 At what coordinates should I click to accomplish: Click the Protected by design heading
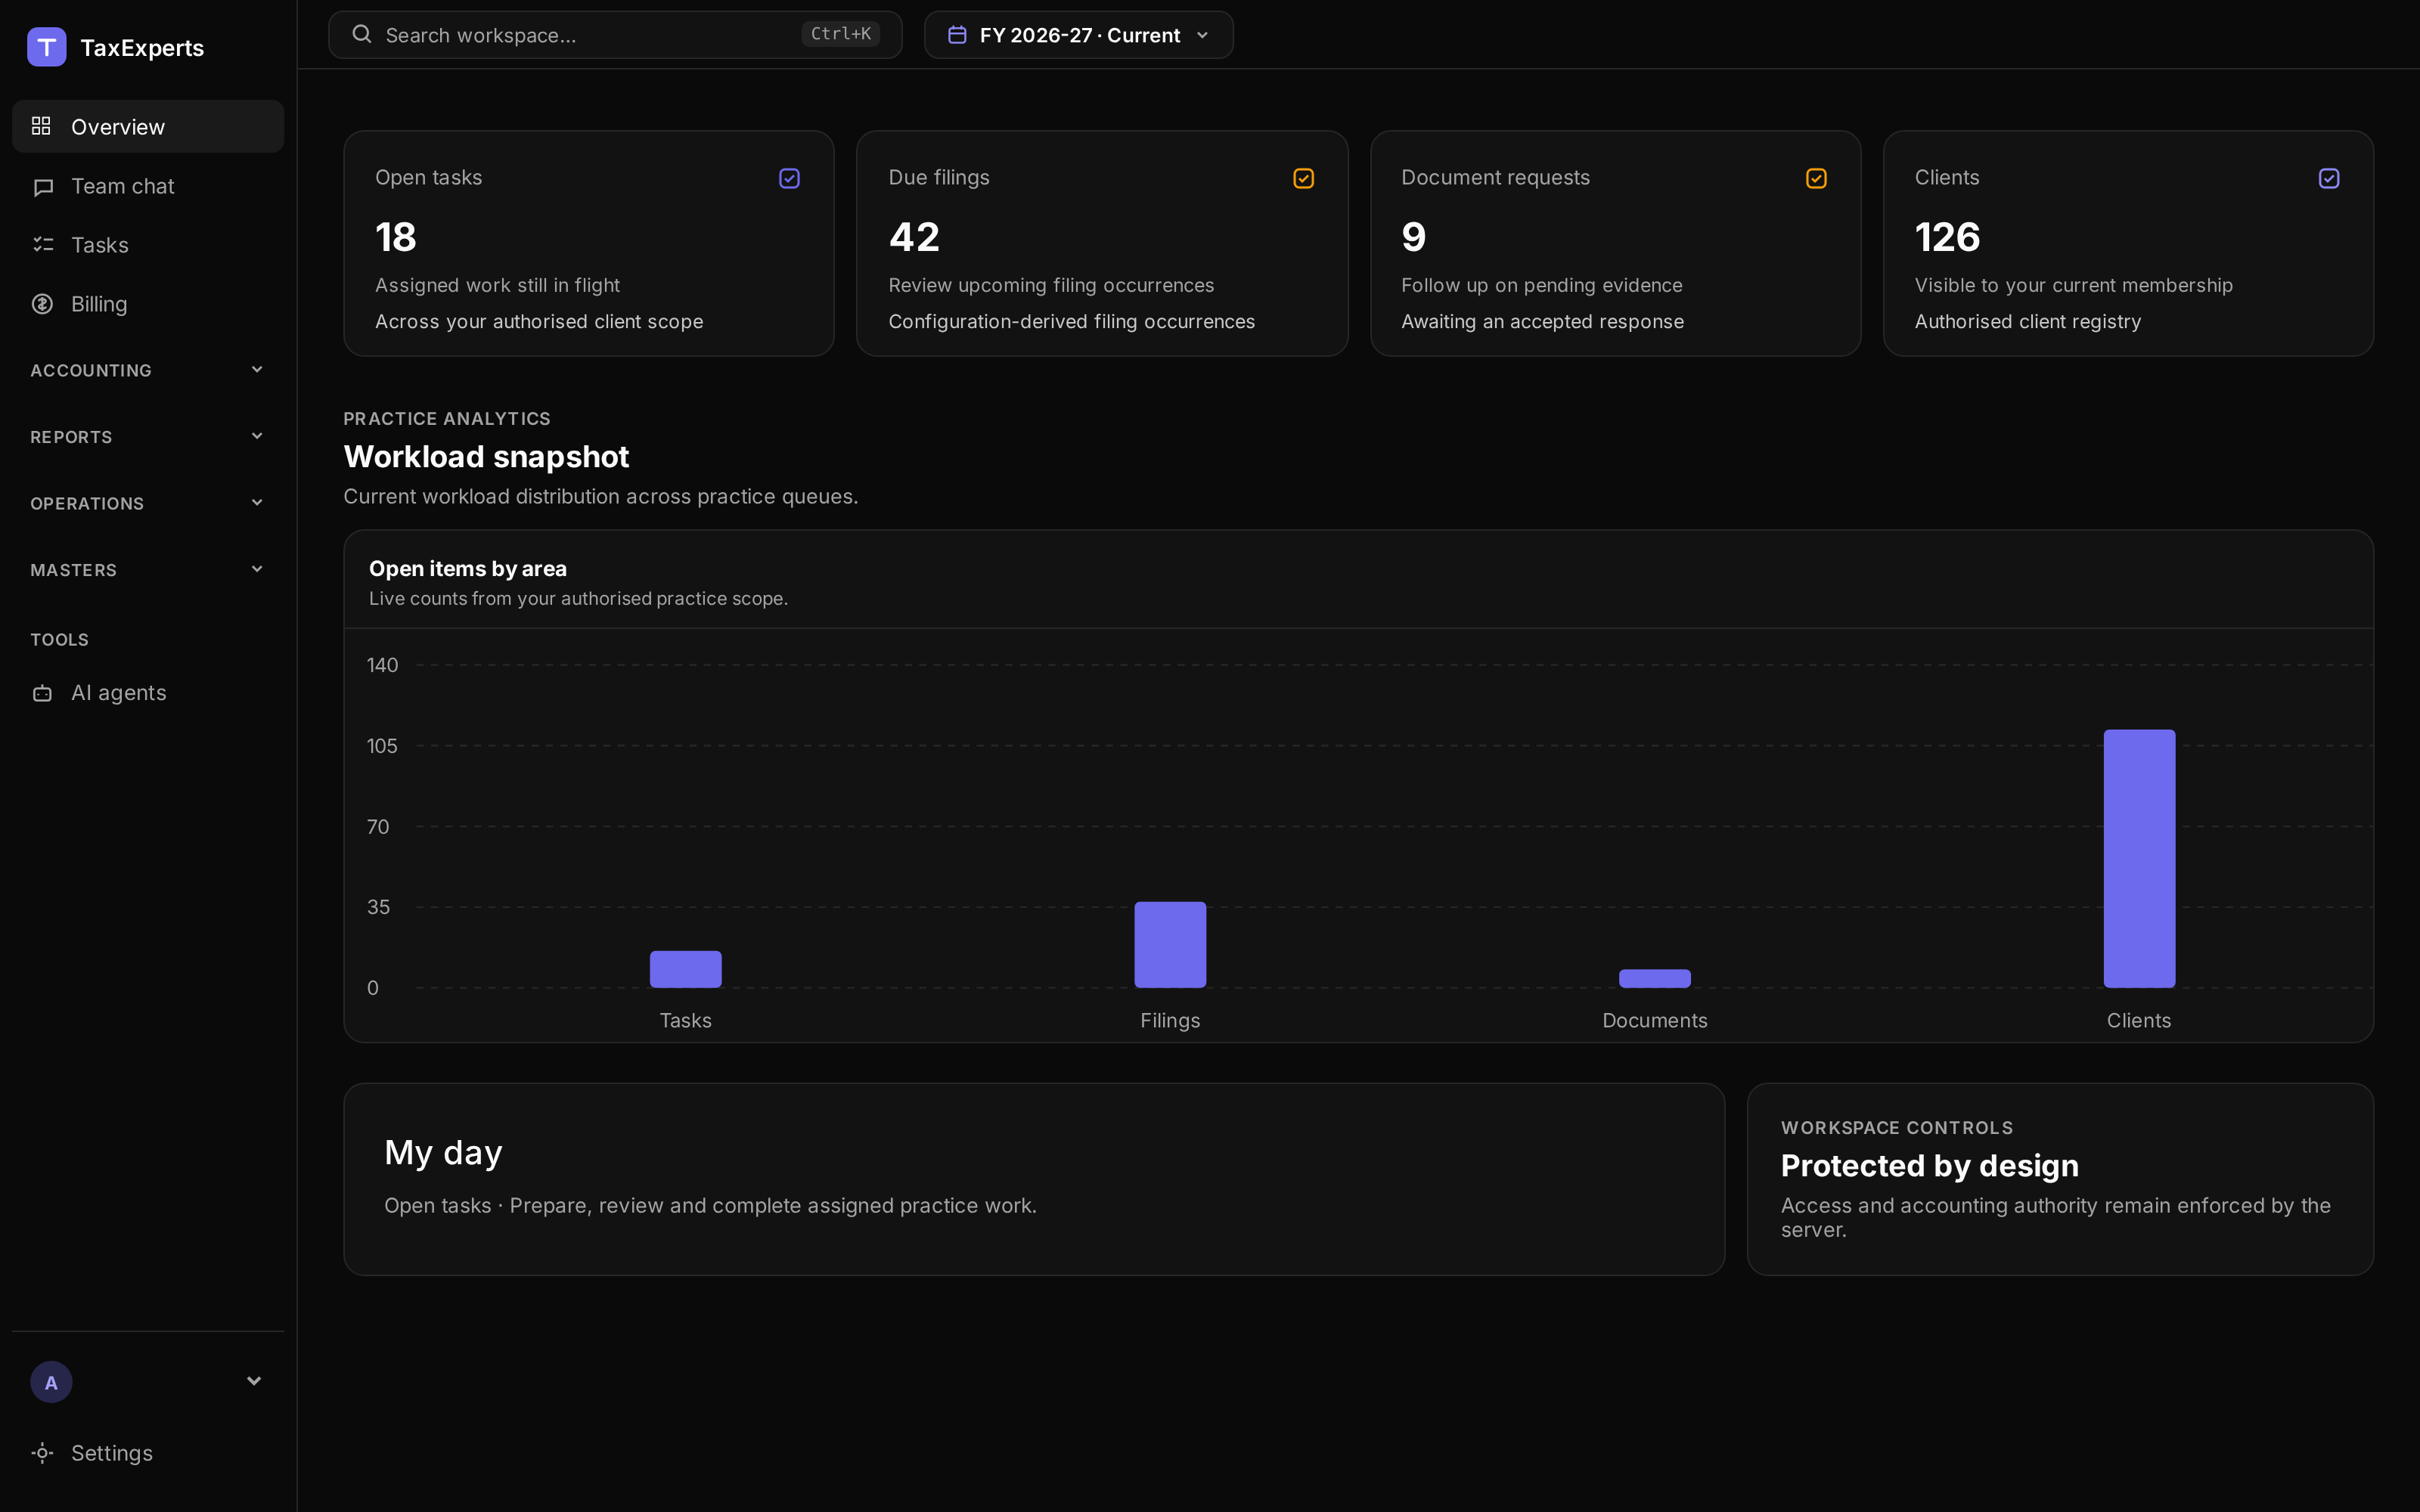tap(1929, 1166)
